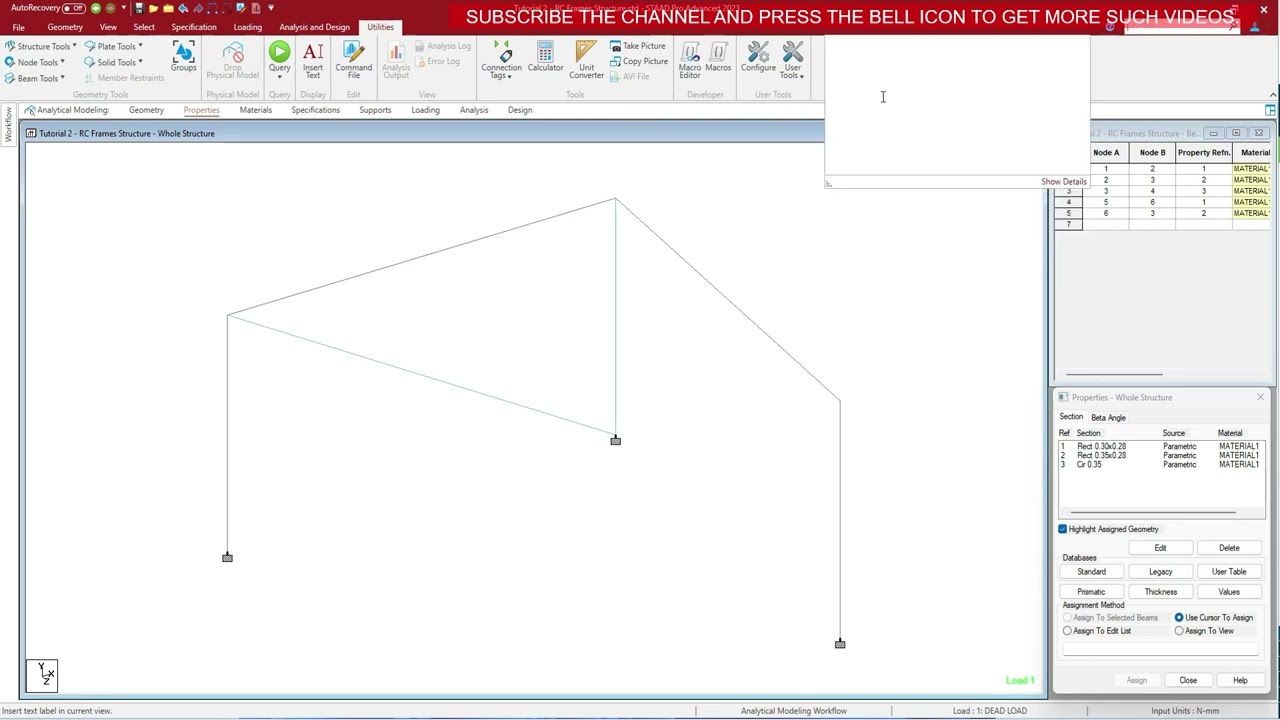
Task: Open the Macros list
Action: click(718, 57)
